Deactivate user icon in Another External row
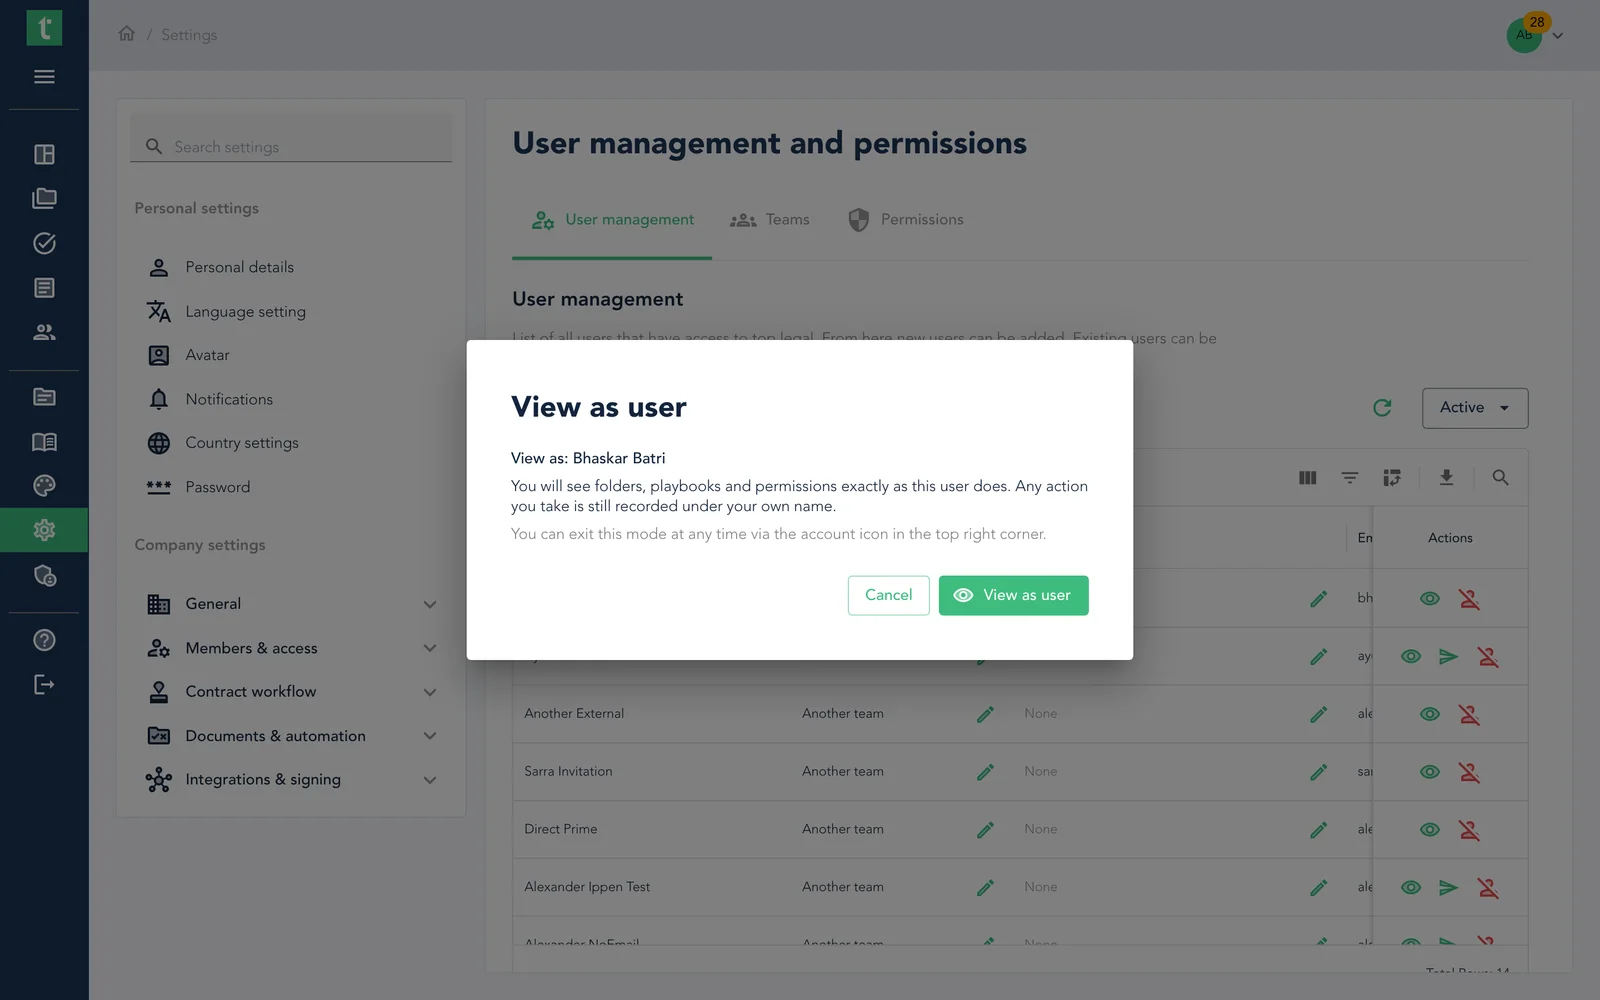This screenshot has width=1600, height=1000. click(1469, 714)
